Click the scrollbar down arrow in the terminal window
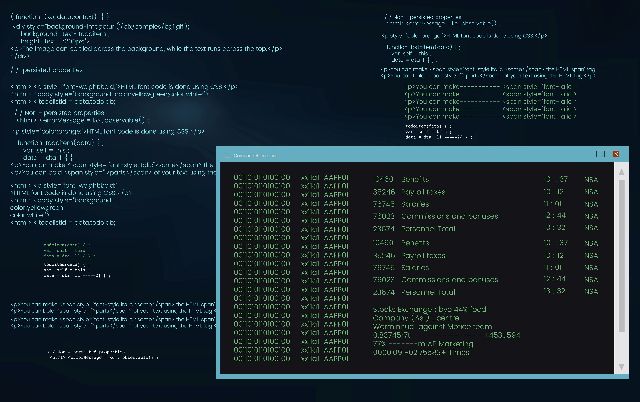Viewport: 640px width, 402px height. (x=621, y=366)
